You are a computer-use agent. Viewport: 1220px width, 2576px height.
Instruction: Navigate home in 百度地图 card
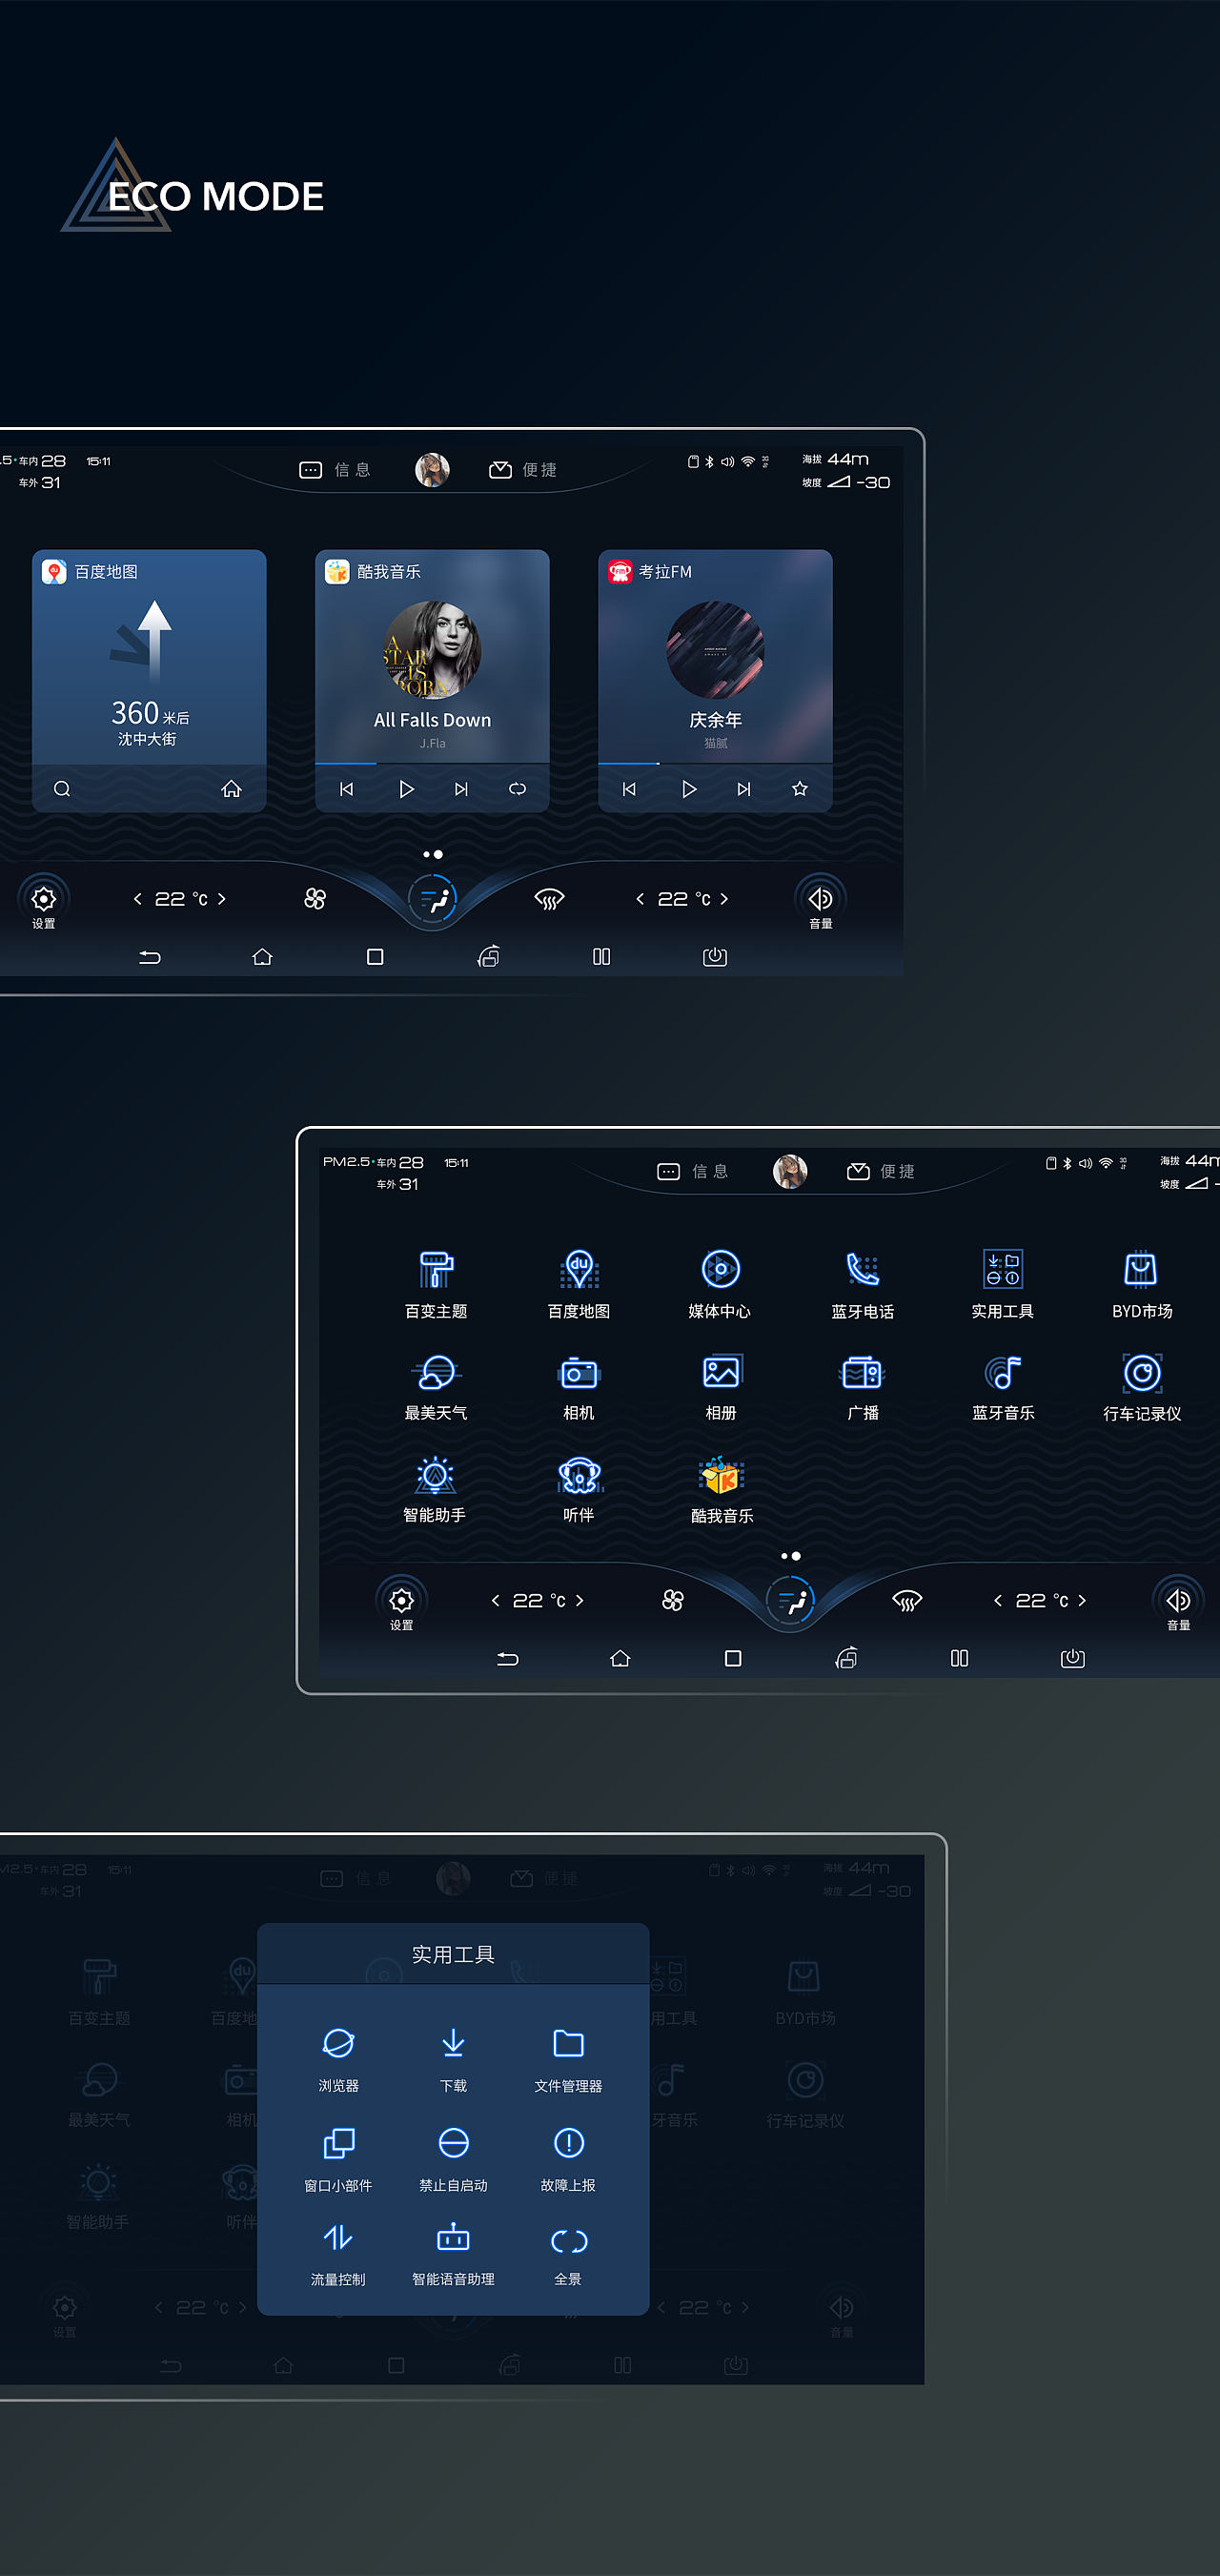(231, 789)
